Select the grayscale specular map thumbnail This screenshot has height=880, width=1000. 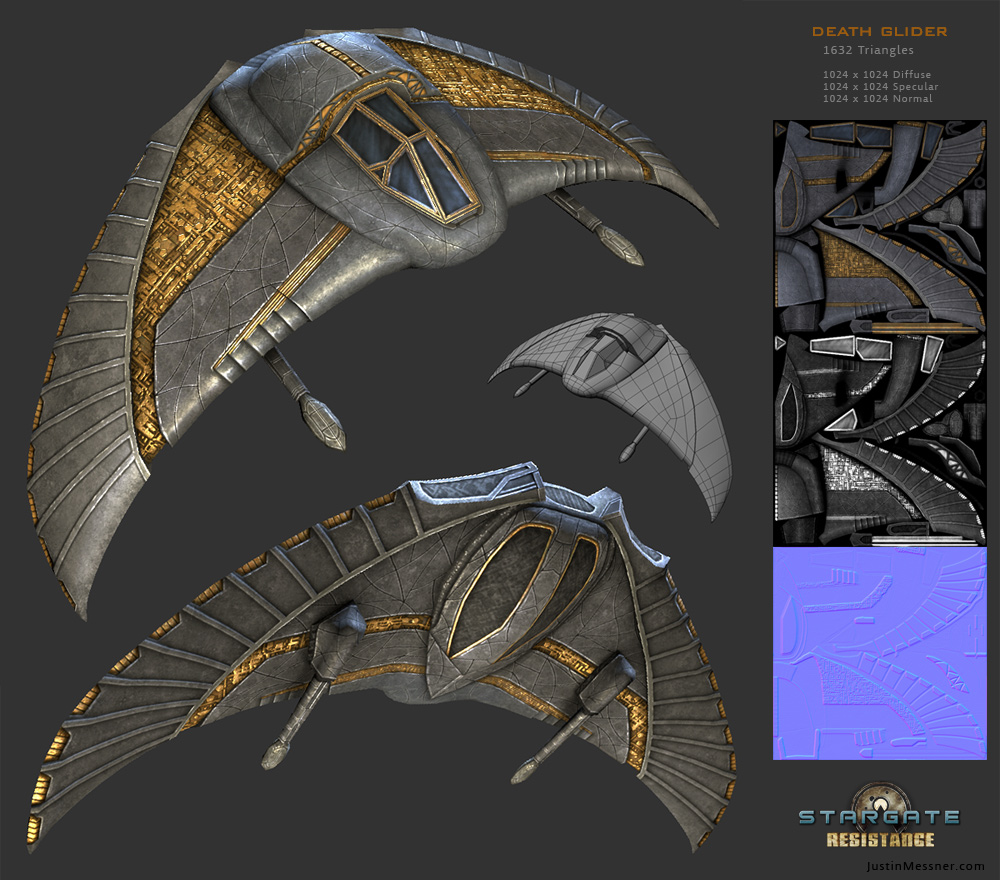(x=879, y=439)
